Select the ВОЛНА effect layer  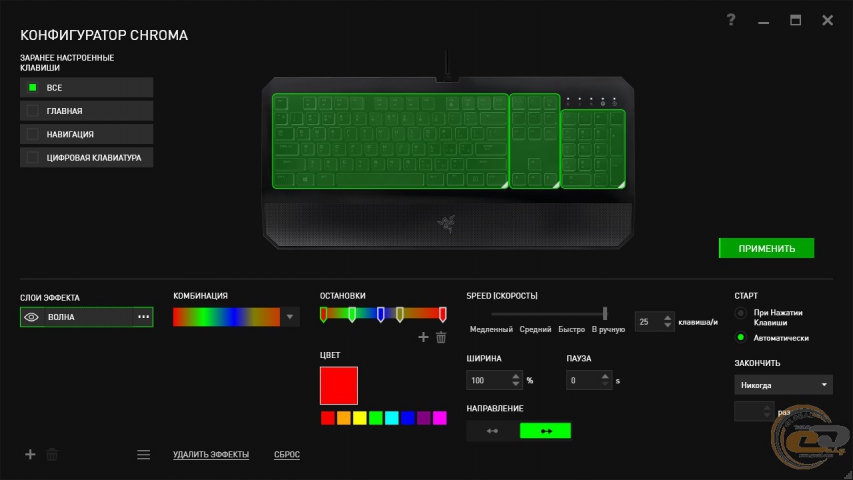click(86, 317)
